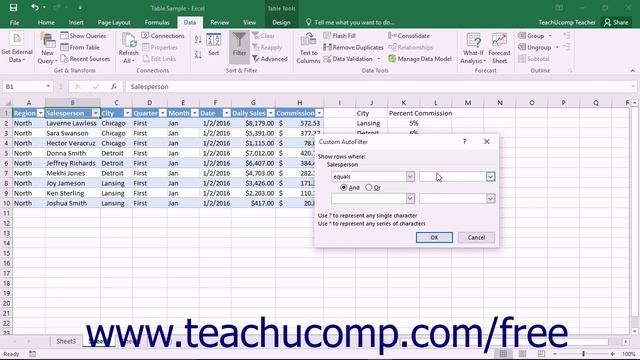Click the Refresh All icon
640x360 pixels.
click(129, 48)
